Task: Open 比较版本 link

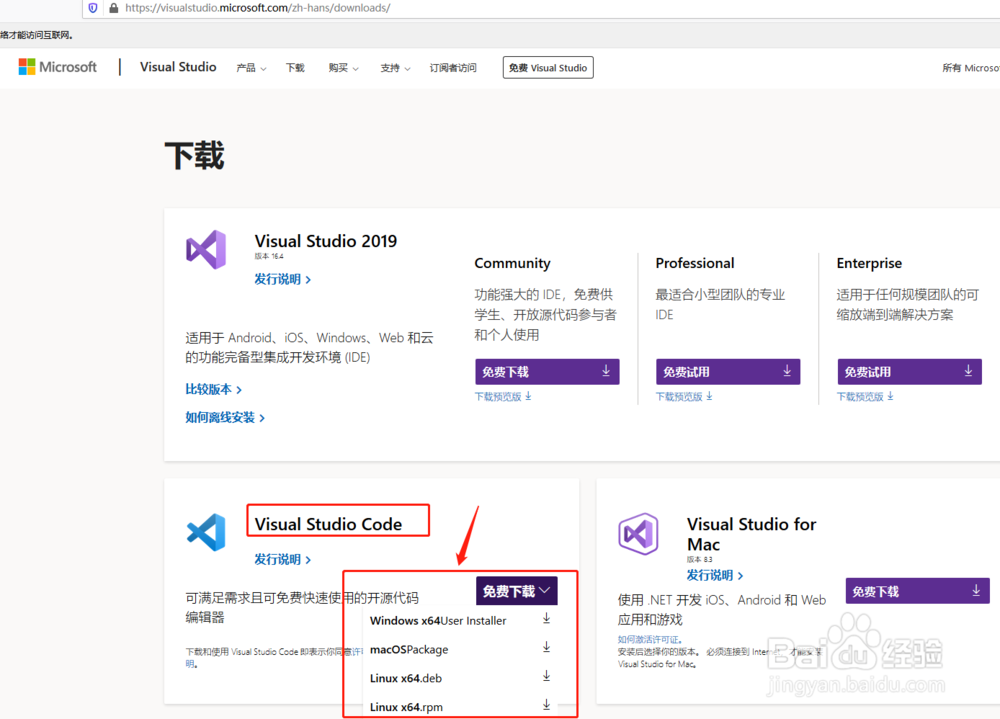Action: pos(214,389)
